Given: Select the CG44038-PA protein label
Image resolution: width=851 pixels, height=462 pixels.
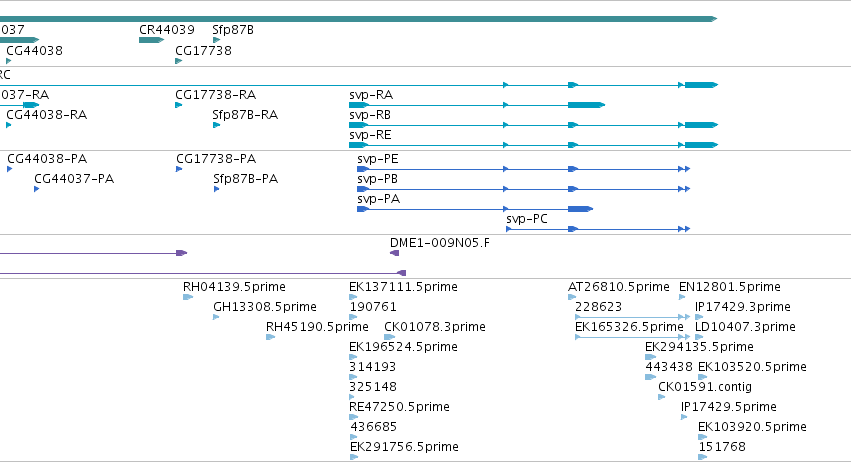Looking at the screenshot, I should pyautogui.click(x=47, y=159).
